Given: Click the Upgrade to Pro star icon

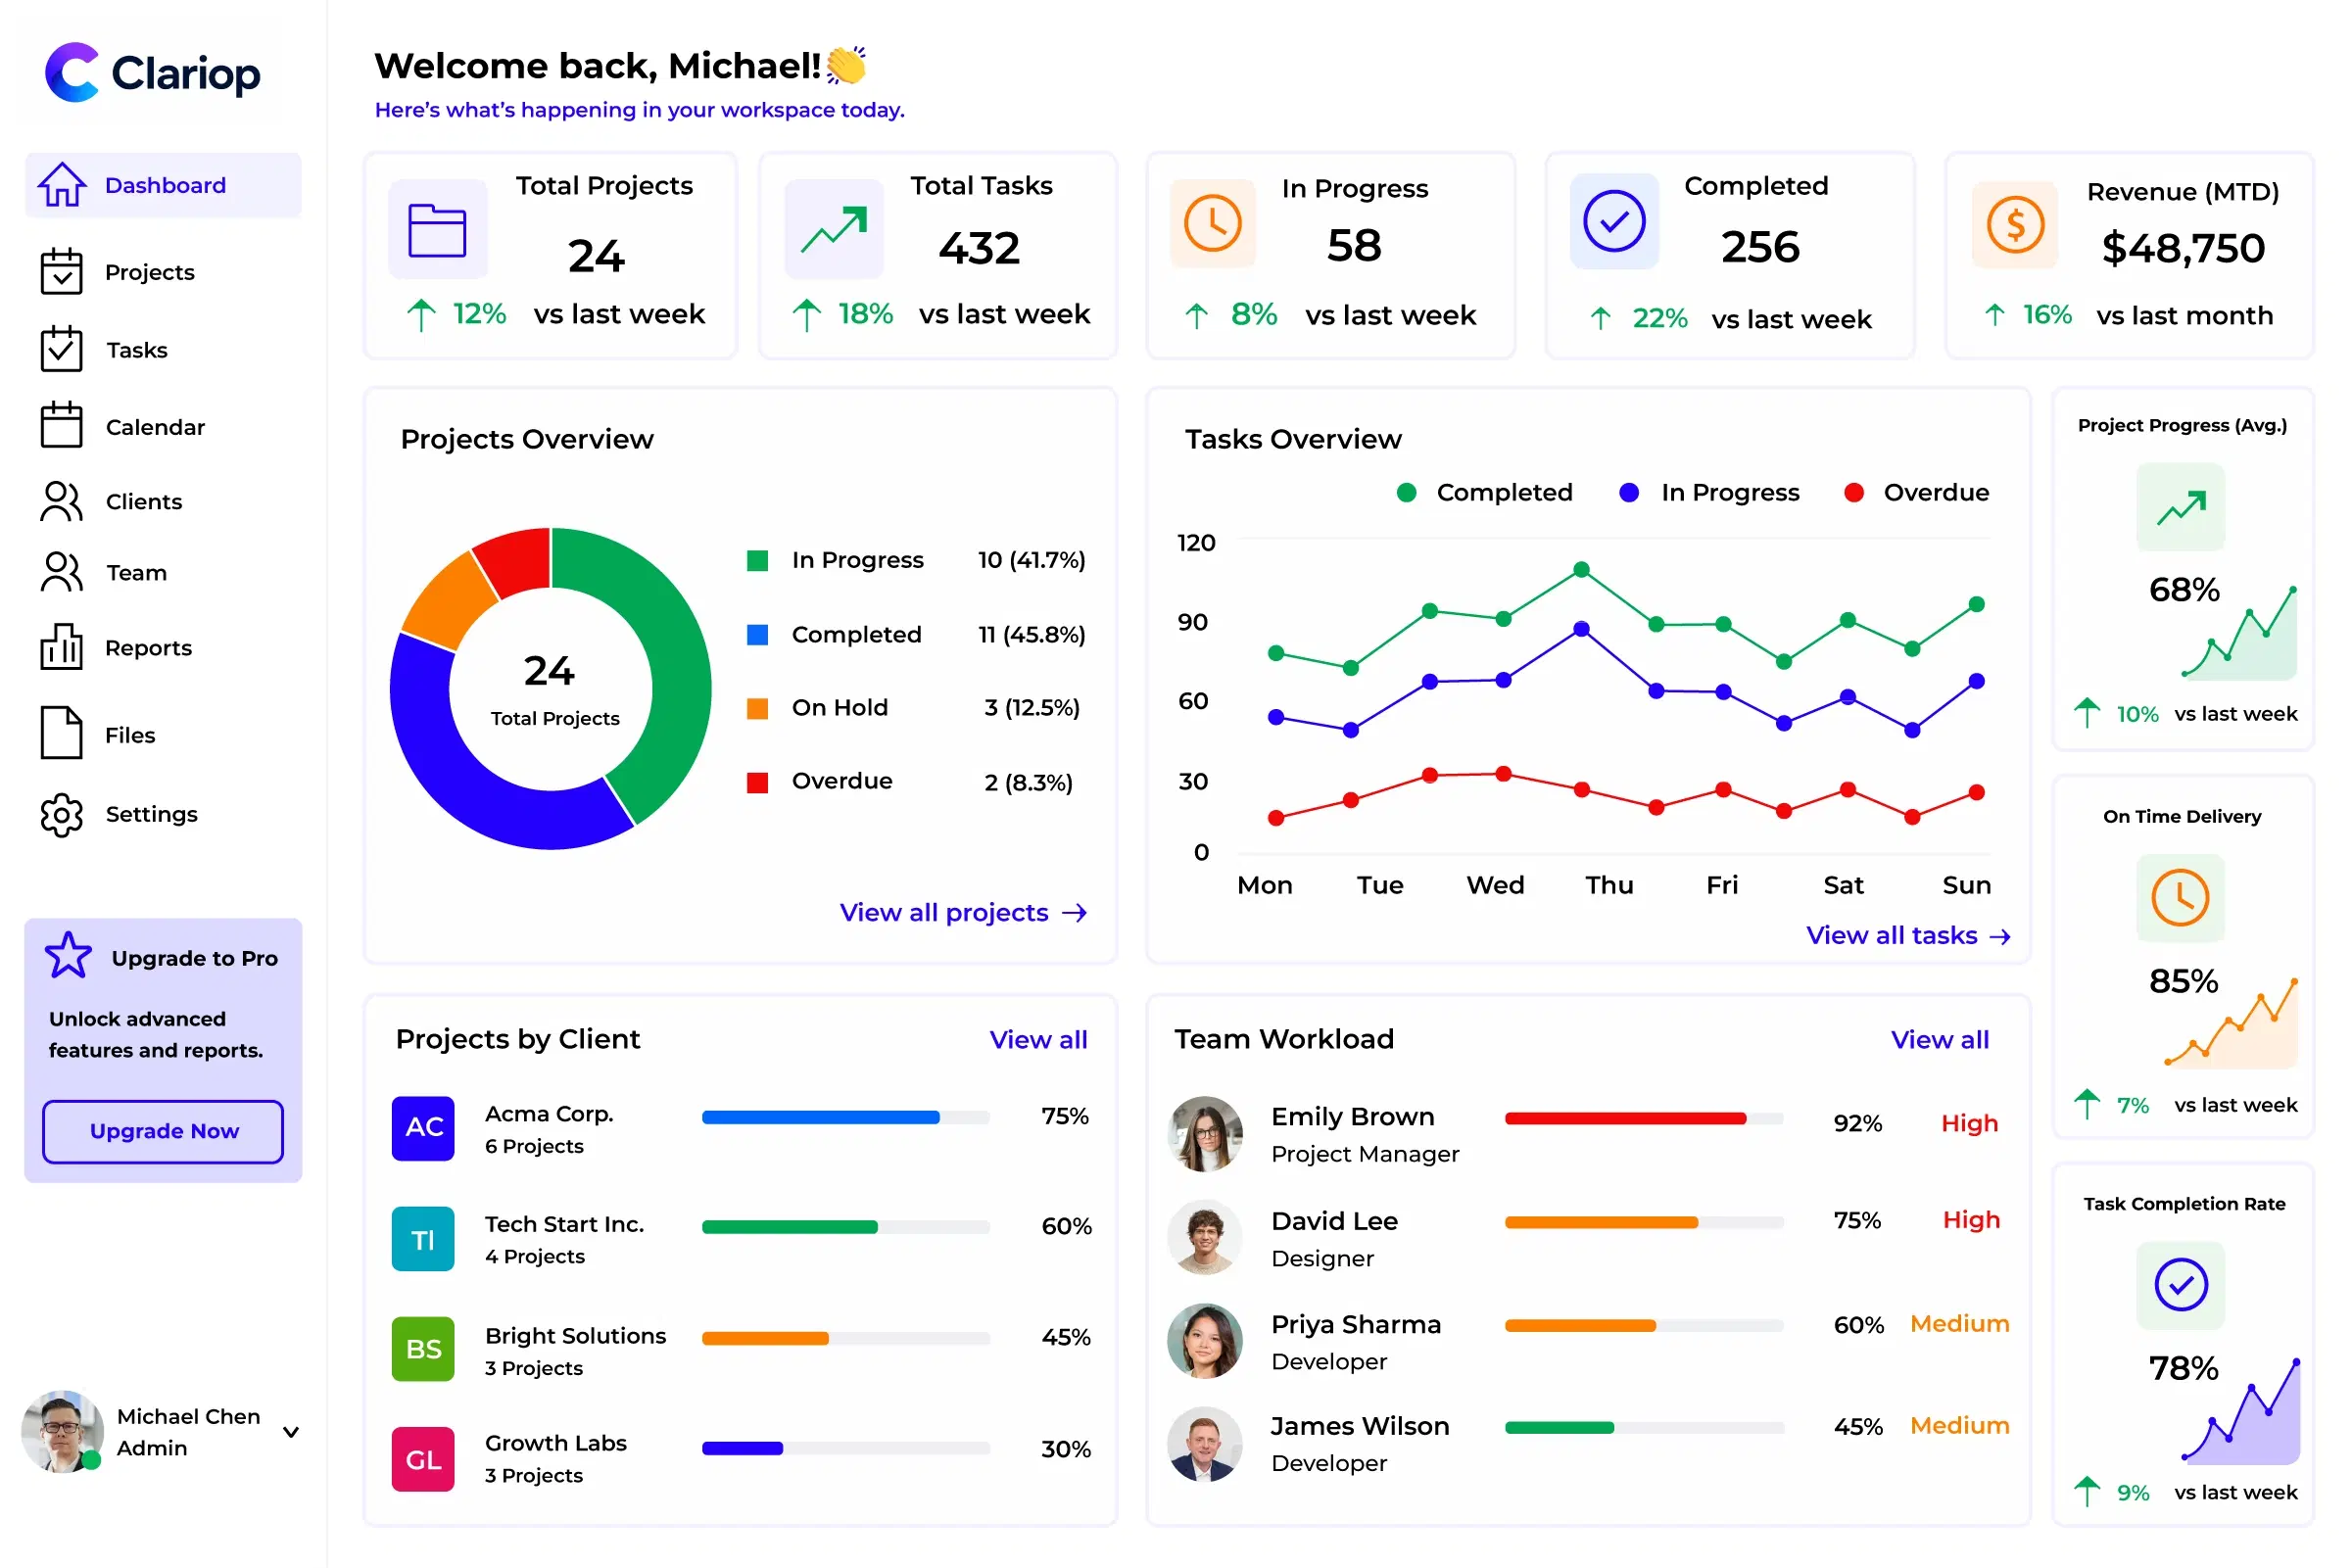Looking at the screenshot, I should [x=68, y=955].
